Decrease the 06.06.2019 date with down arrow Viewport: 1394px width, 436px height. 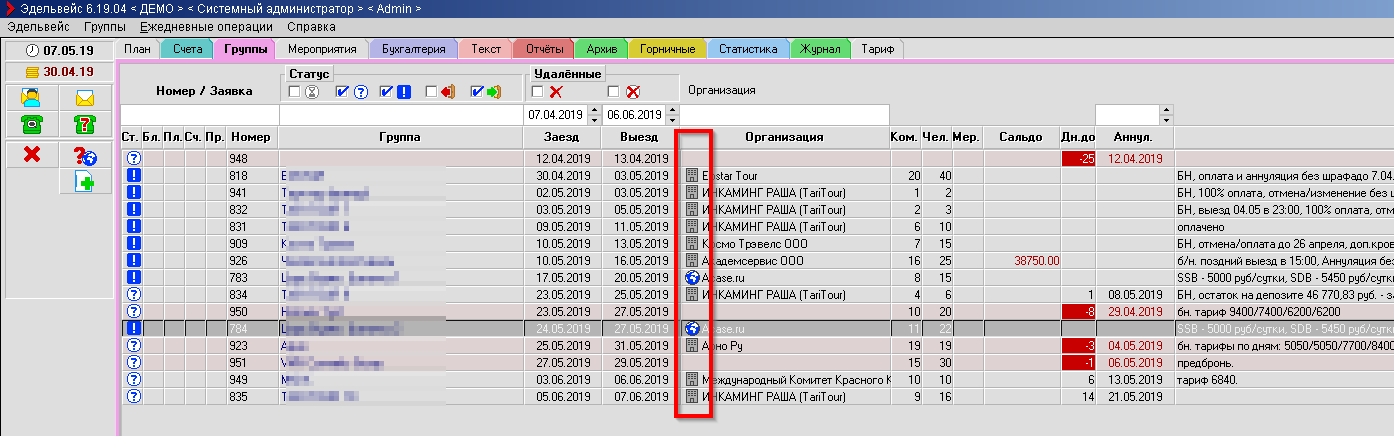point(673,119)
